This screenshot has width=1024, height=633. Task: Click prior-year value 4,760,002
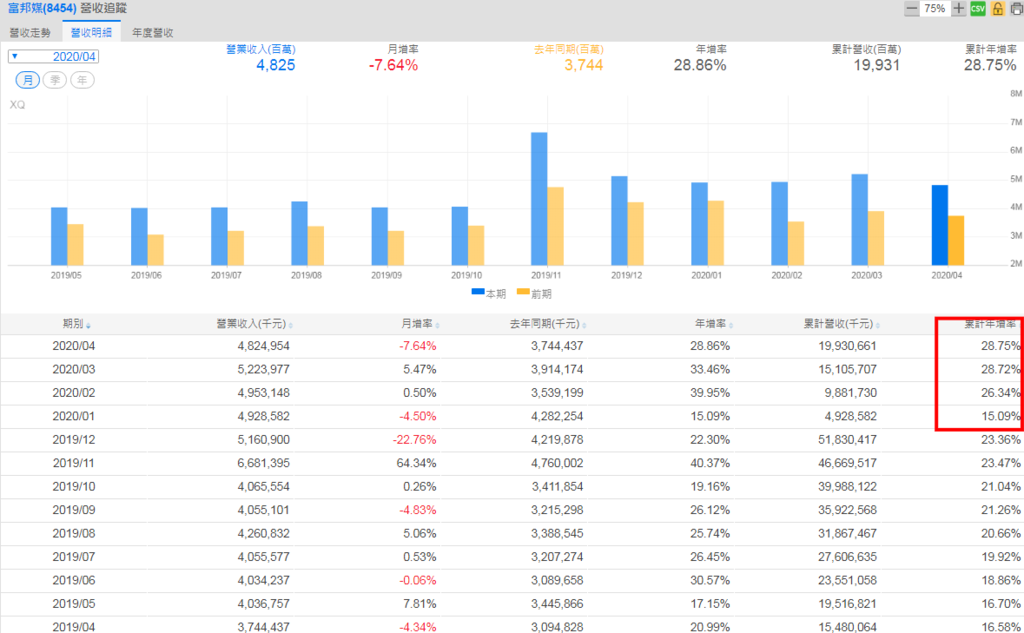557,464
